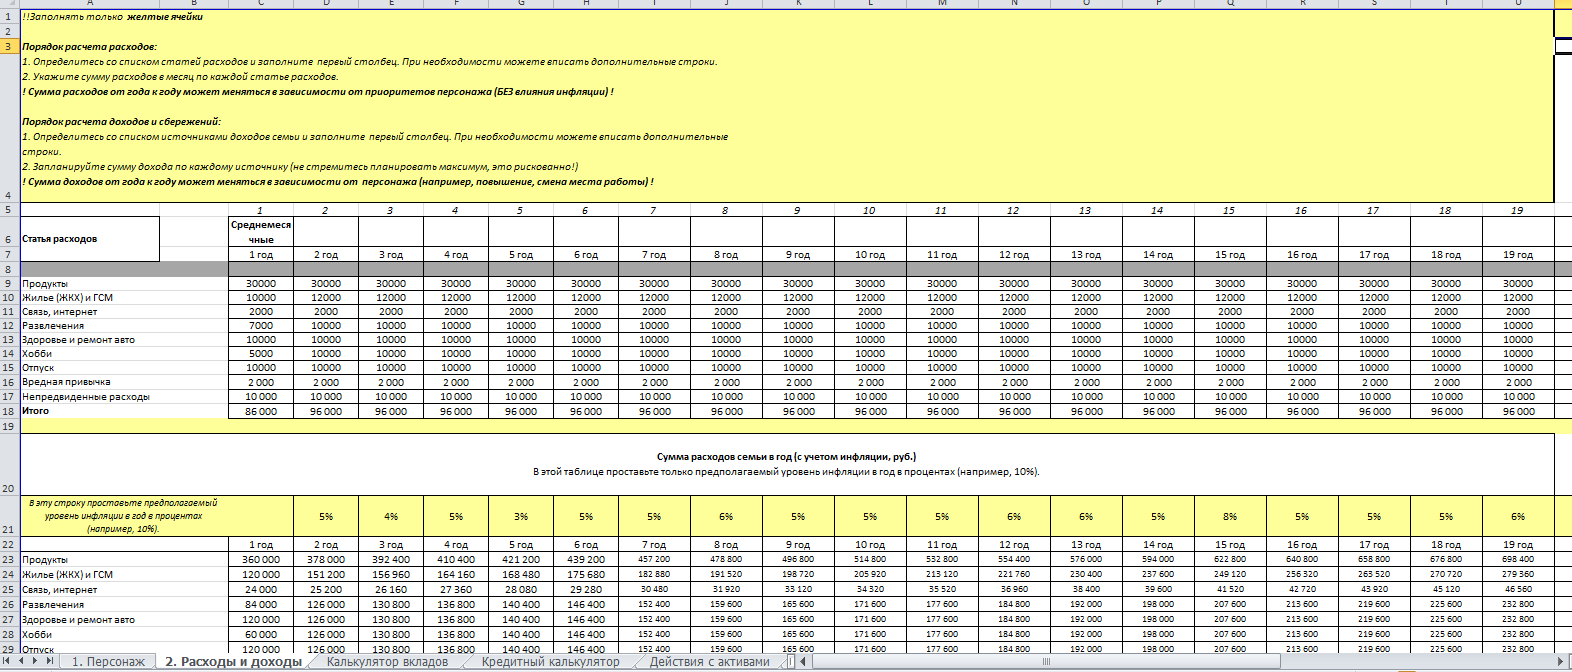Screen dimensions: 1572x672
Task: Click the inflation instruction cell in row 21
Action: (124, 516)
